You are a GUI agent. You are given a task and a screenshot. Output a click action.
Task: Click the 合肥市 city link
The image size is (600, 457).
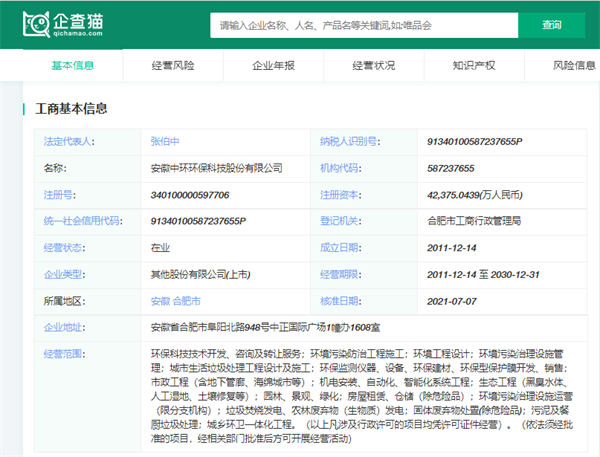pyautogui.click(x=187, y=300)
